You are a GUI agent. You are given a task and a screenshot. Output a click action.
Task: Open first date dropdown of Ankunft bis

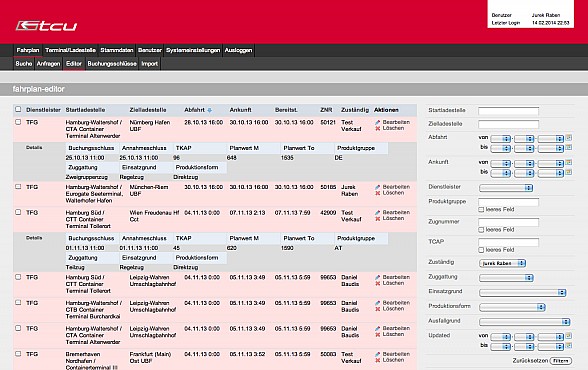coord(501,173)
